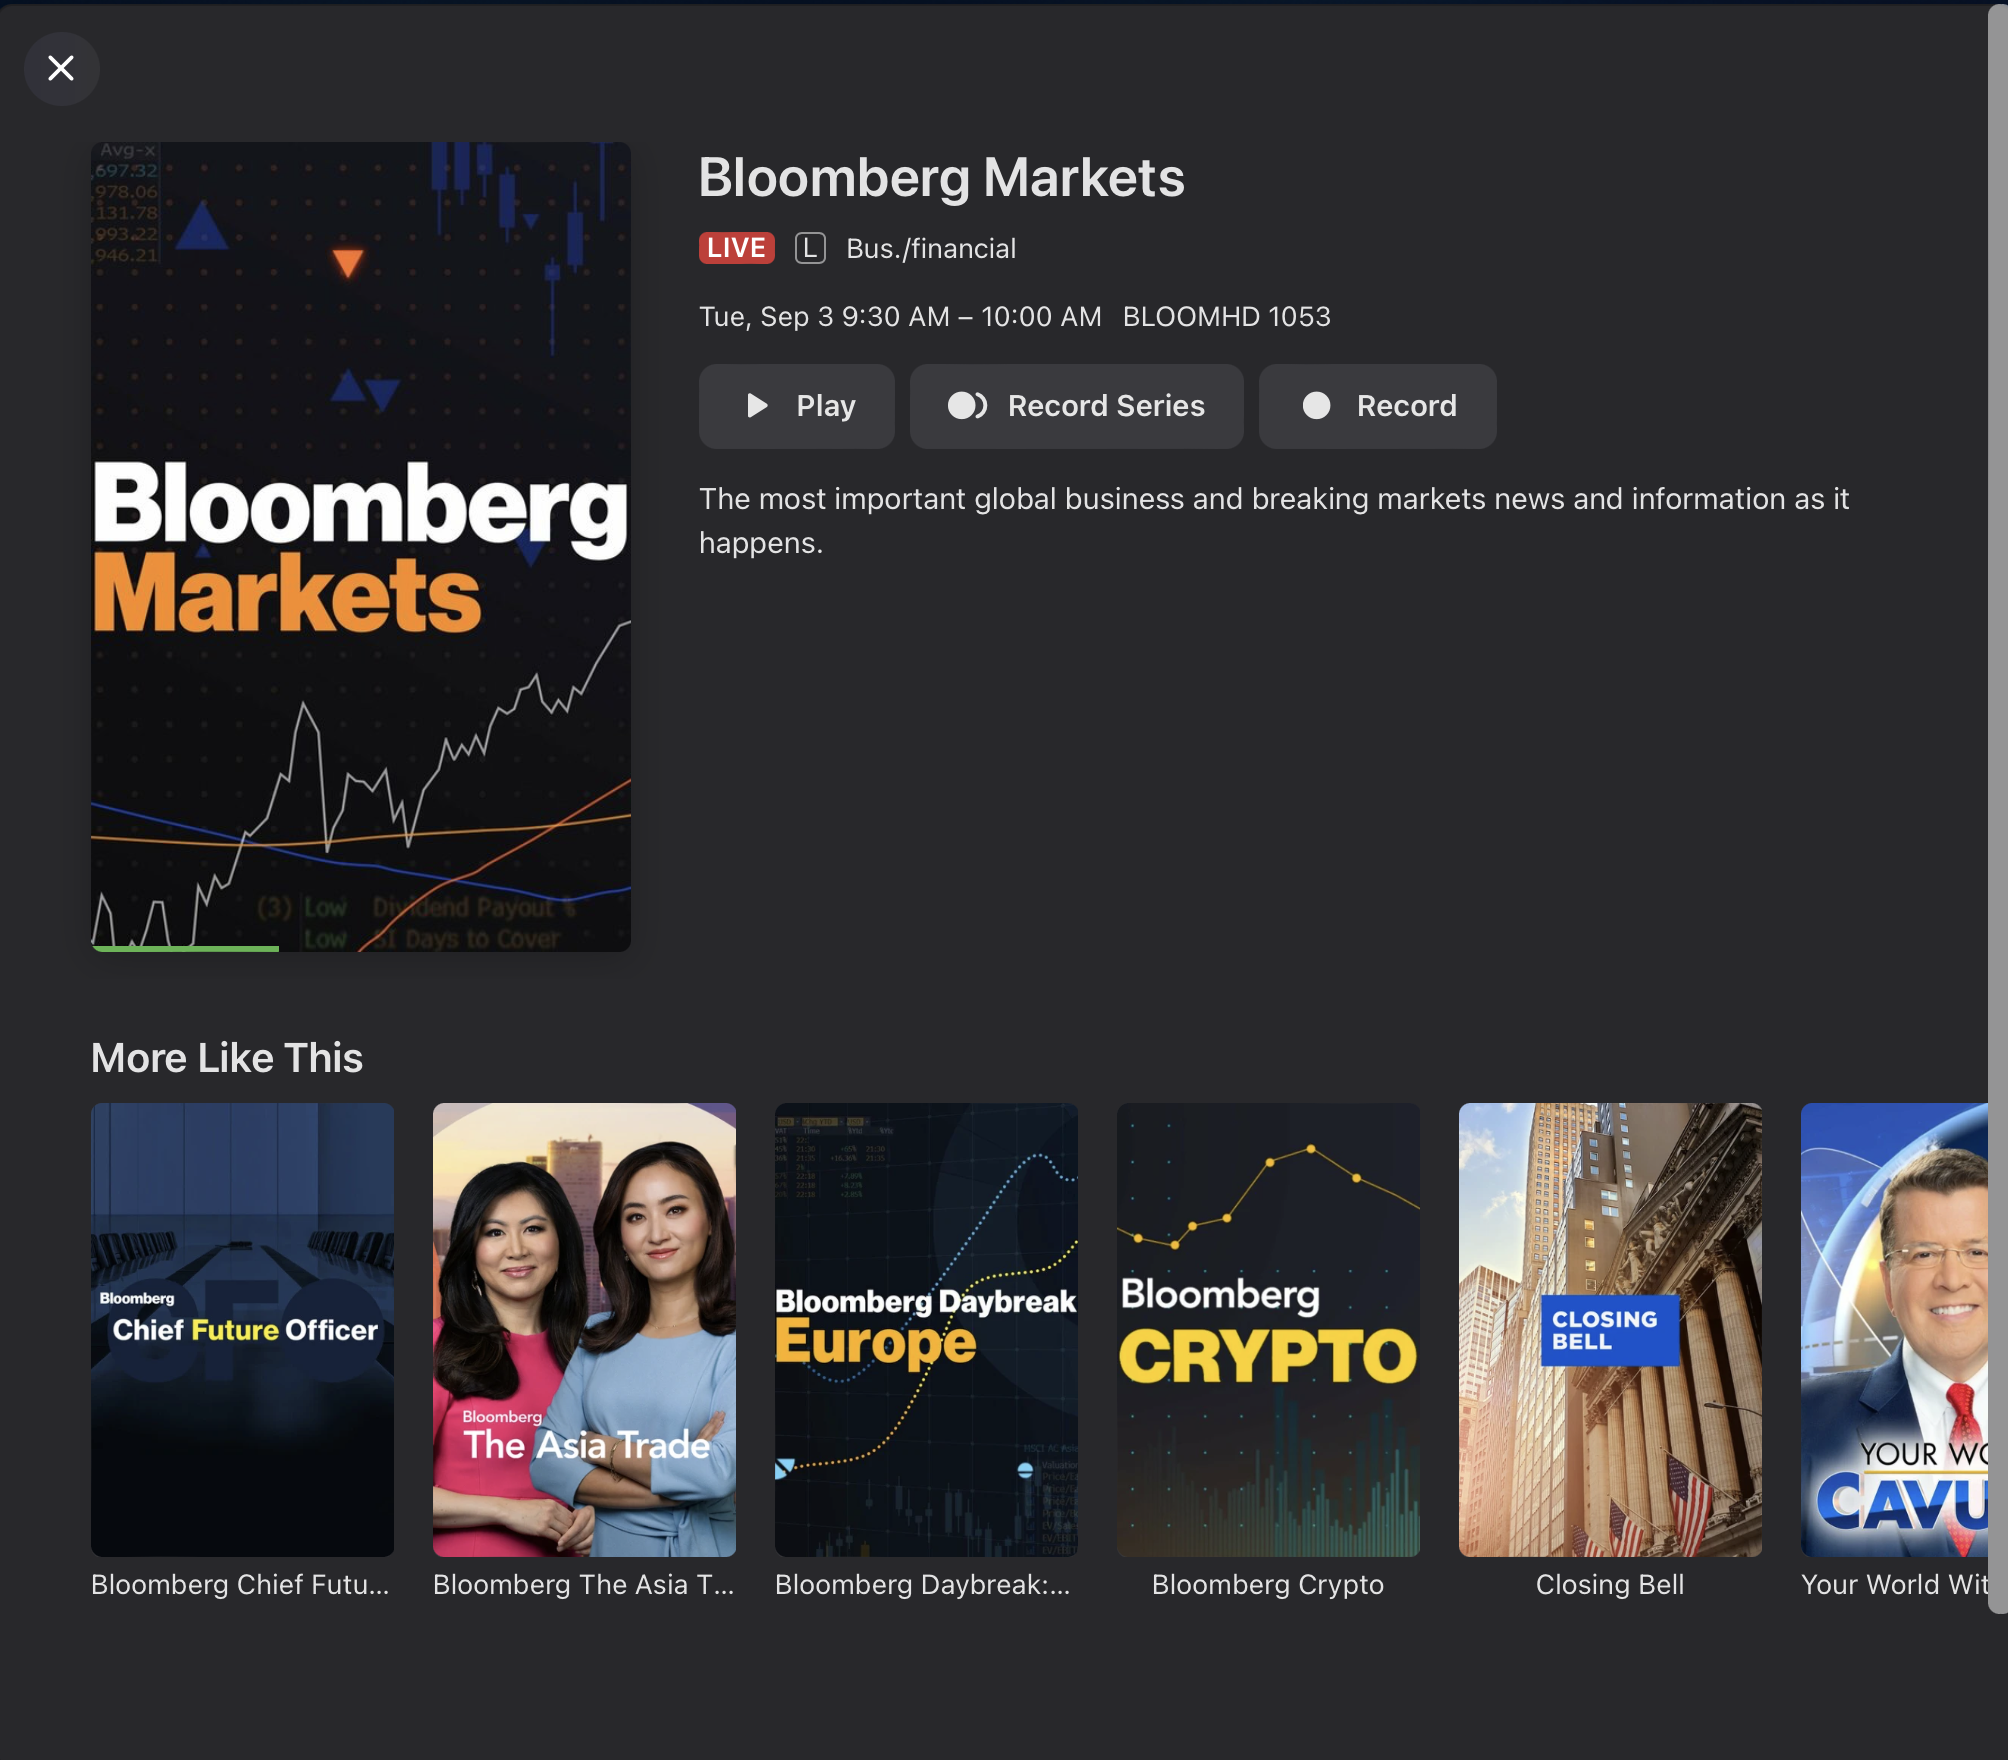The height and width of the screenshot is (1760, 2008).
Task: Click the Play triangle icon
Action: click(x=757, y=406)
